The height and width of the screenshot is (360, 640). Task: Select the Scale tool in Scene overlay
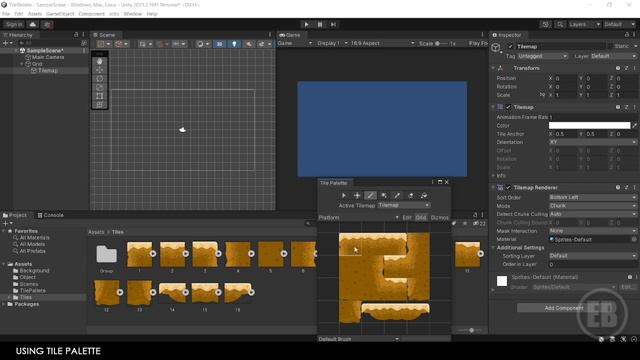[100, 87]
